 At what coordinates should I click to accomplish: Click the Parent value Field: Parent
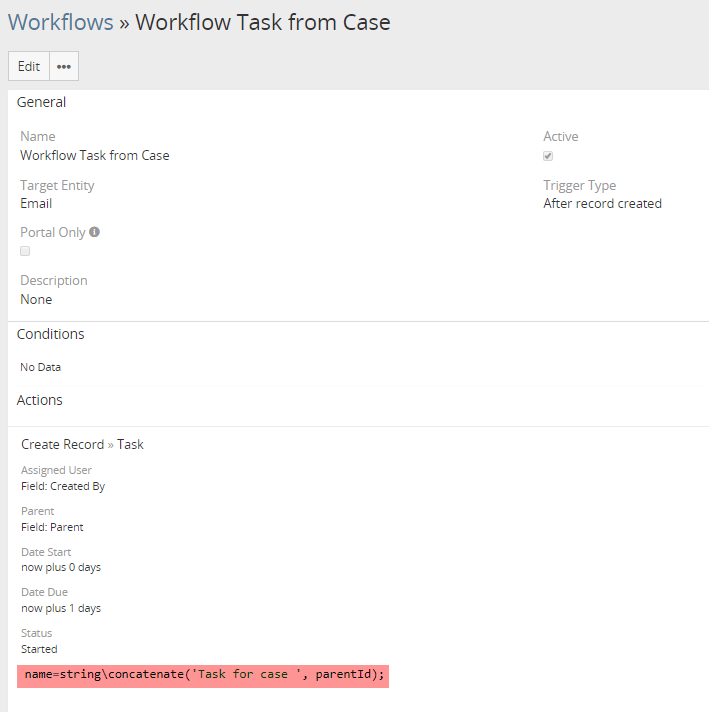52,527
